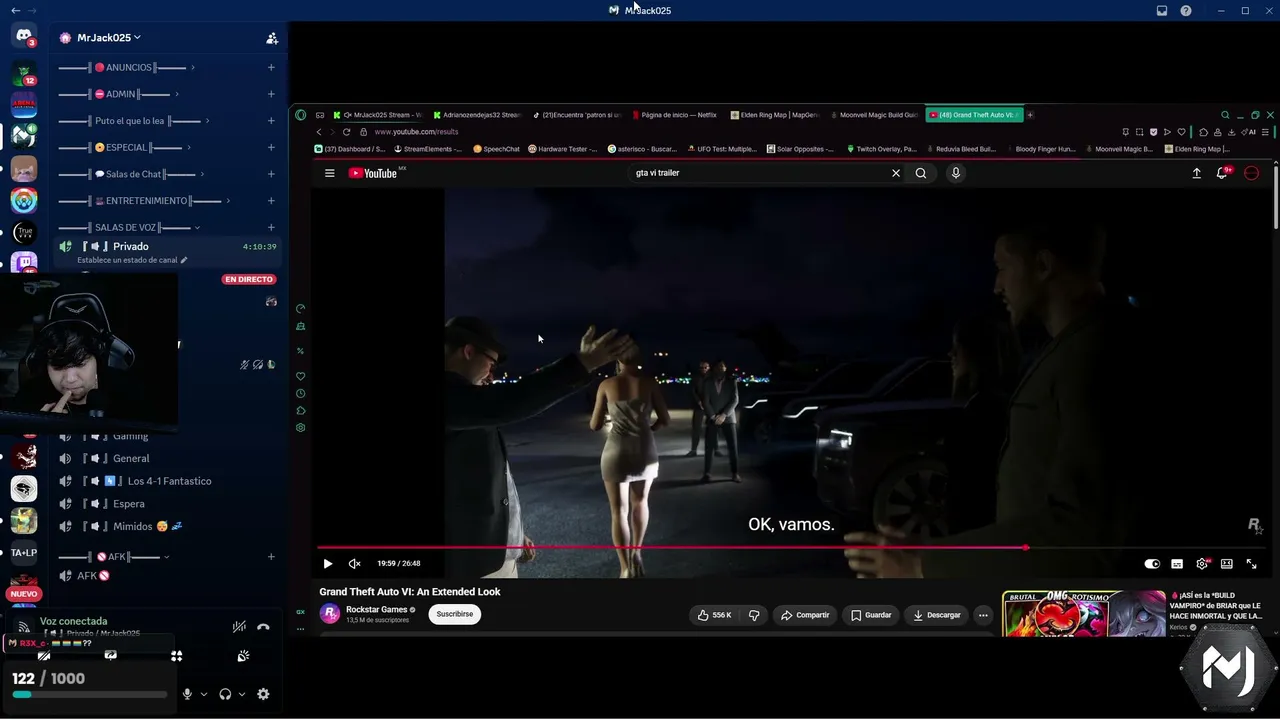Collapse the AFK category
The width and height of the screenshot is (1280, 720).
[x=114, y=557]
